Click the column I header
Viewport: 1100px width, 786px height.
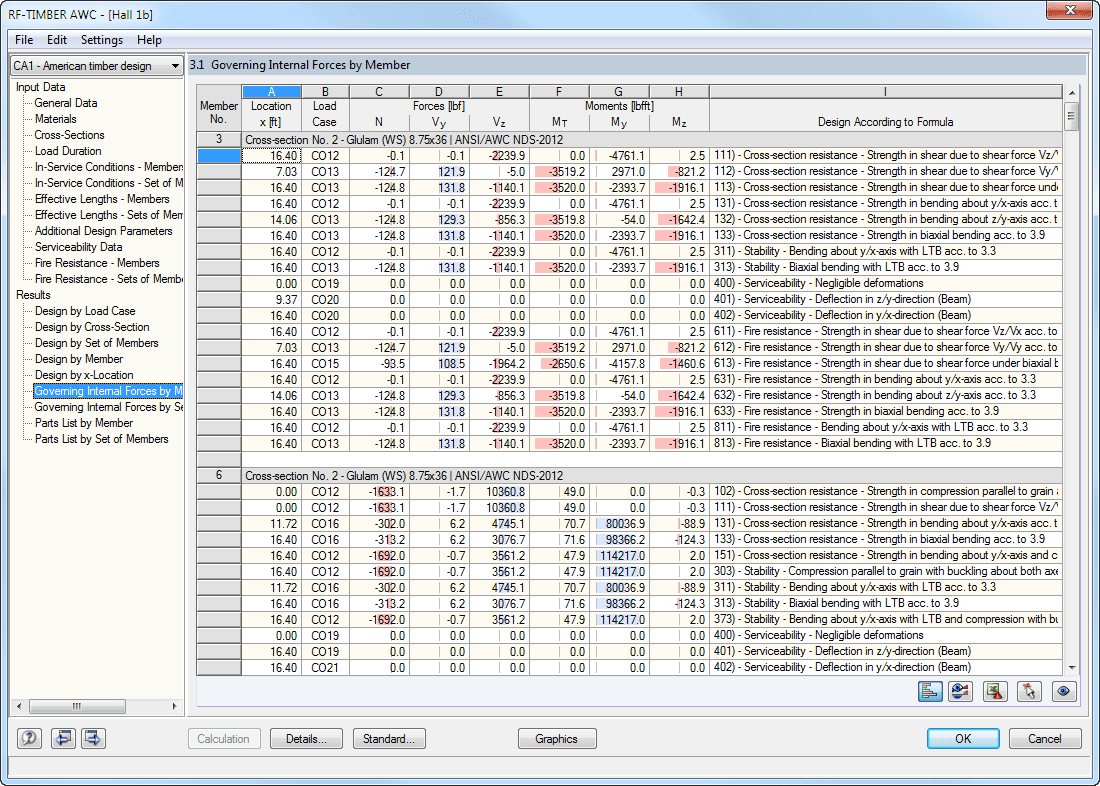[885, 92]
